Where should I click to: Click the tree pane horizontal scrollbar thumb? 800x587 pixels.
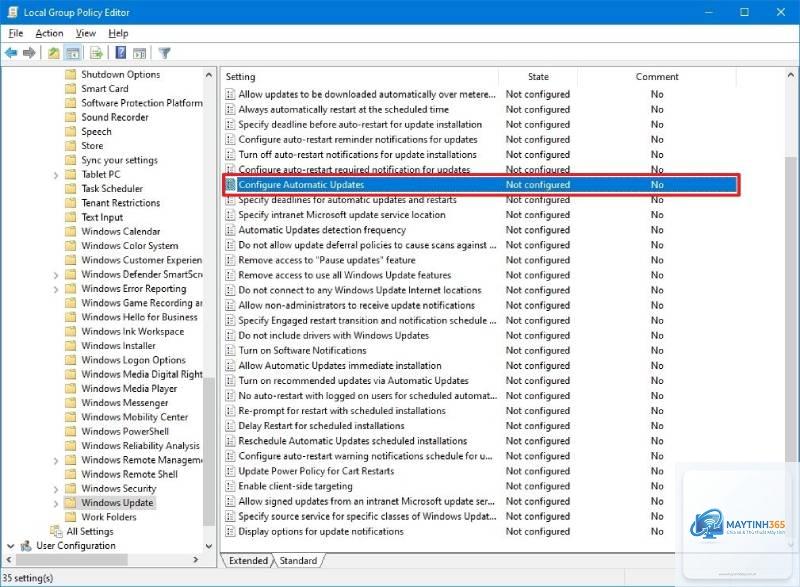(x=71, y=559)
